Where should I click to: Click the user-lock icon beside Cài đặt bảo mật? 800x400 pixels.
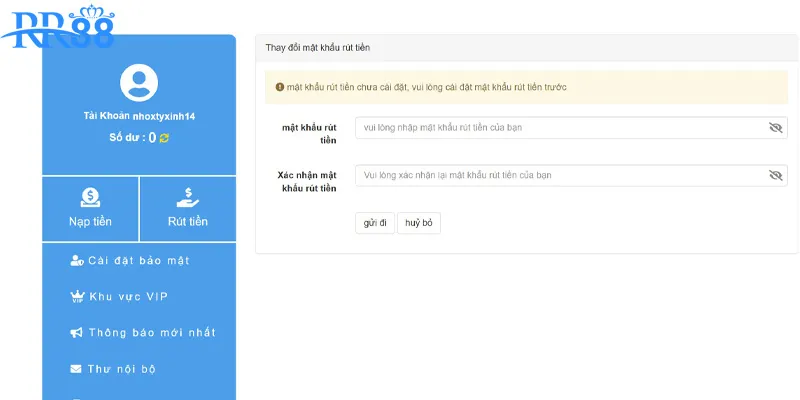(77, 260)
